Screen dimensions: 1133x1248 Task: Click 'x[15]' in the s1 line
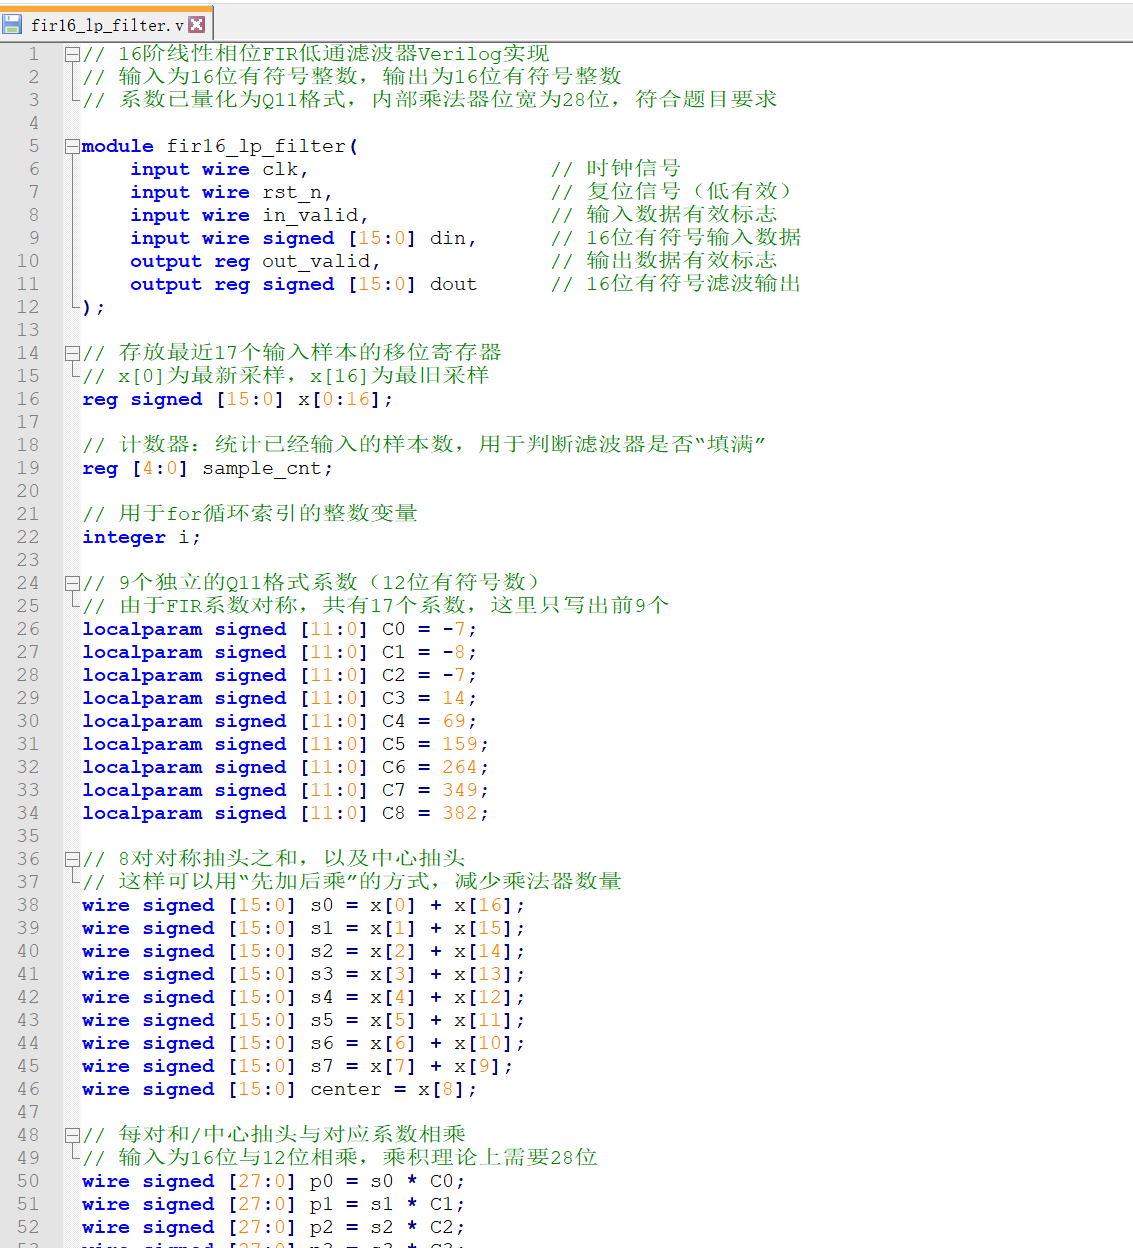point(484,928)
